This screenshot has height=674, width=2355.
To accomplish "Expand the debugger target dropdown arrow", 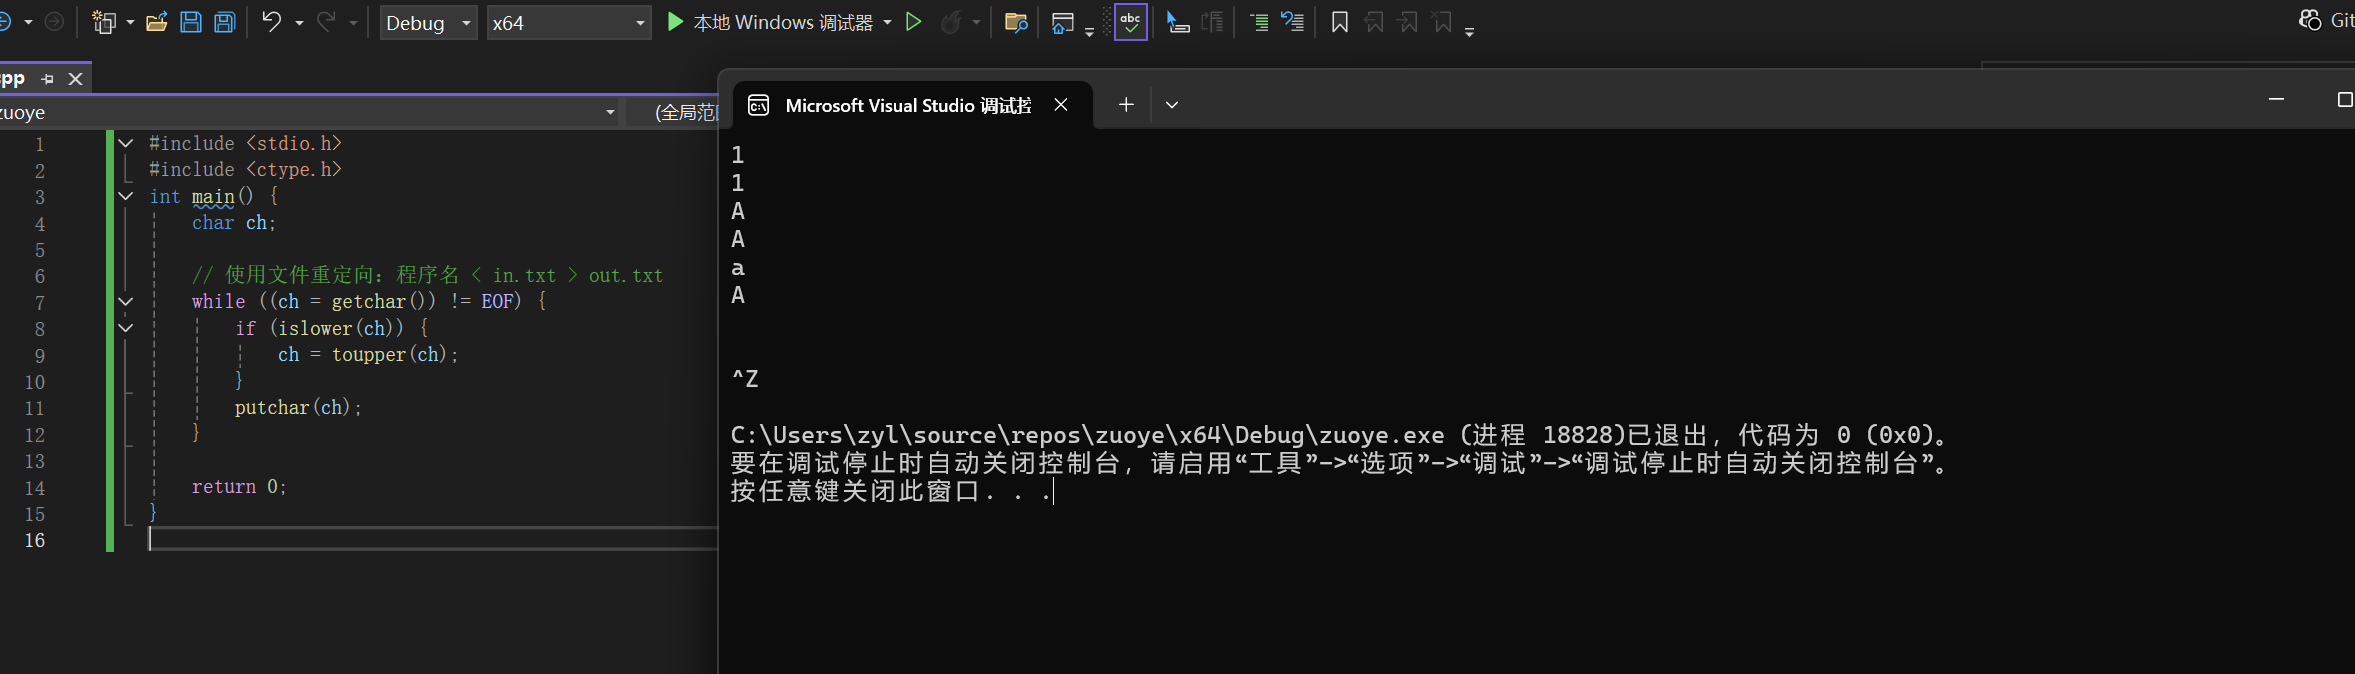I will (x=887, y=22).
